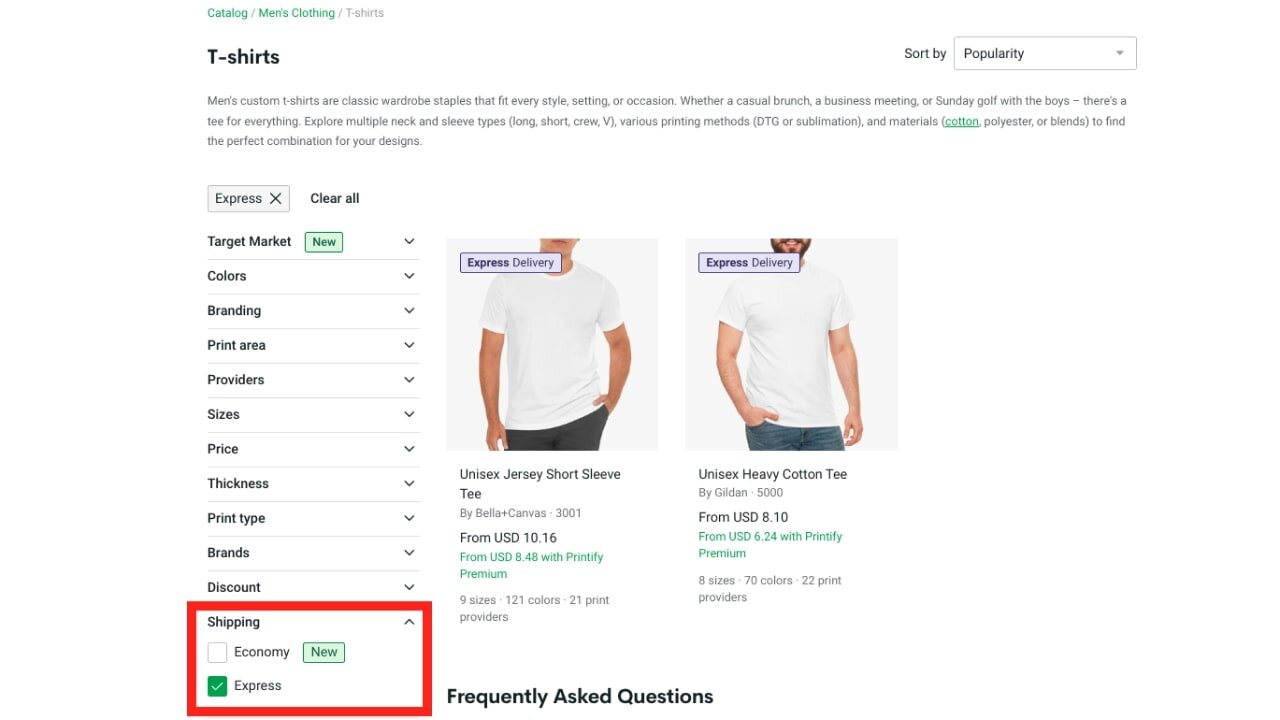Follow the cotton link in description
Image resolution: width=1280 pixels, height=720 pixels.
(x=962, y=121)
